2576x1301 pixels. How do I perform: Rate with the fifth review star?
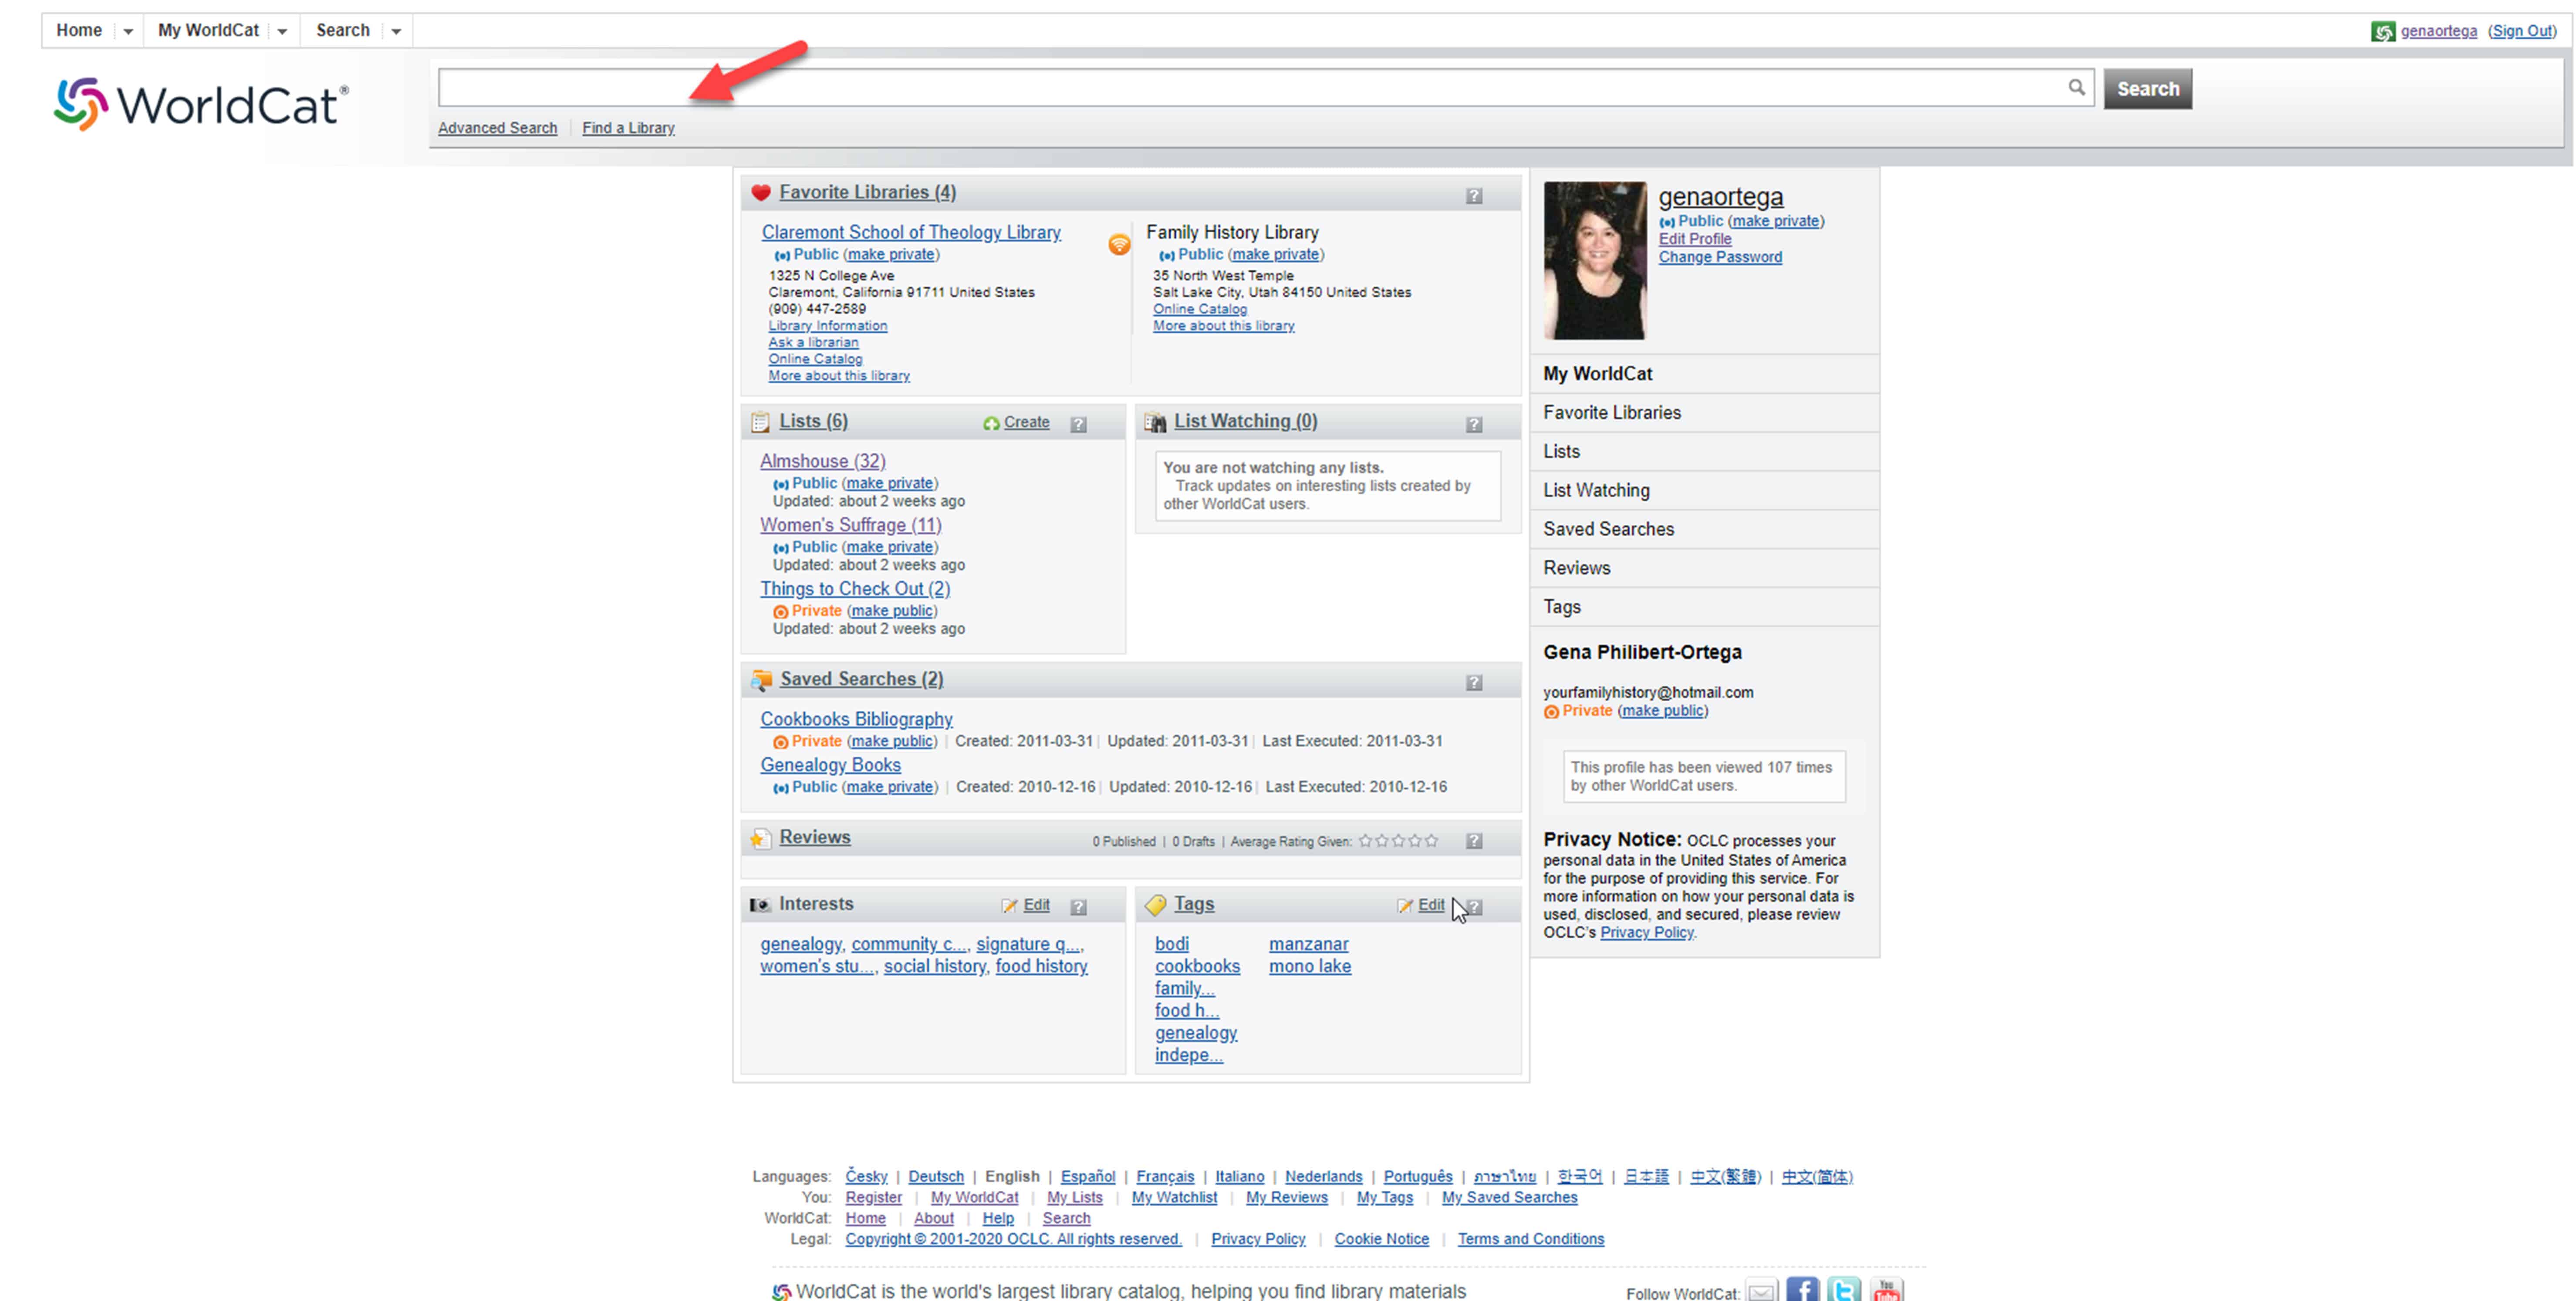(1431, 841)
